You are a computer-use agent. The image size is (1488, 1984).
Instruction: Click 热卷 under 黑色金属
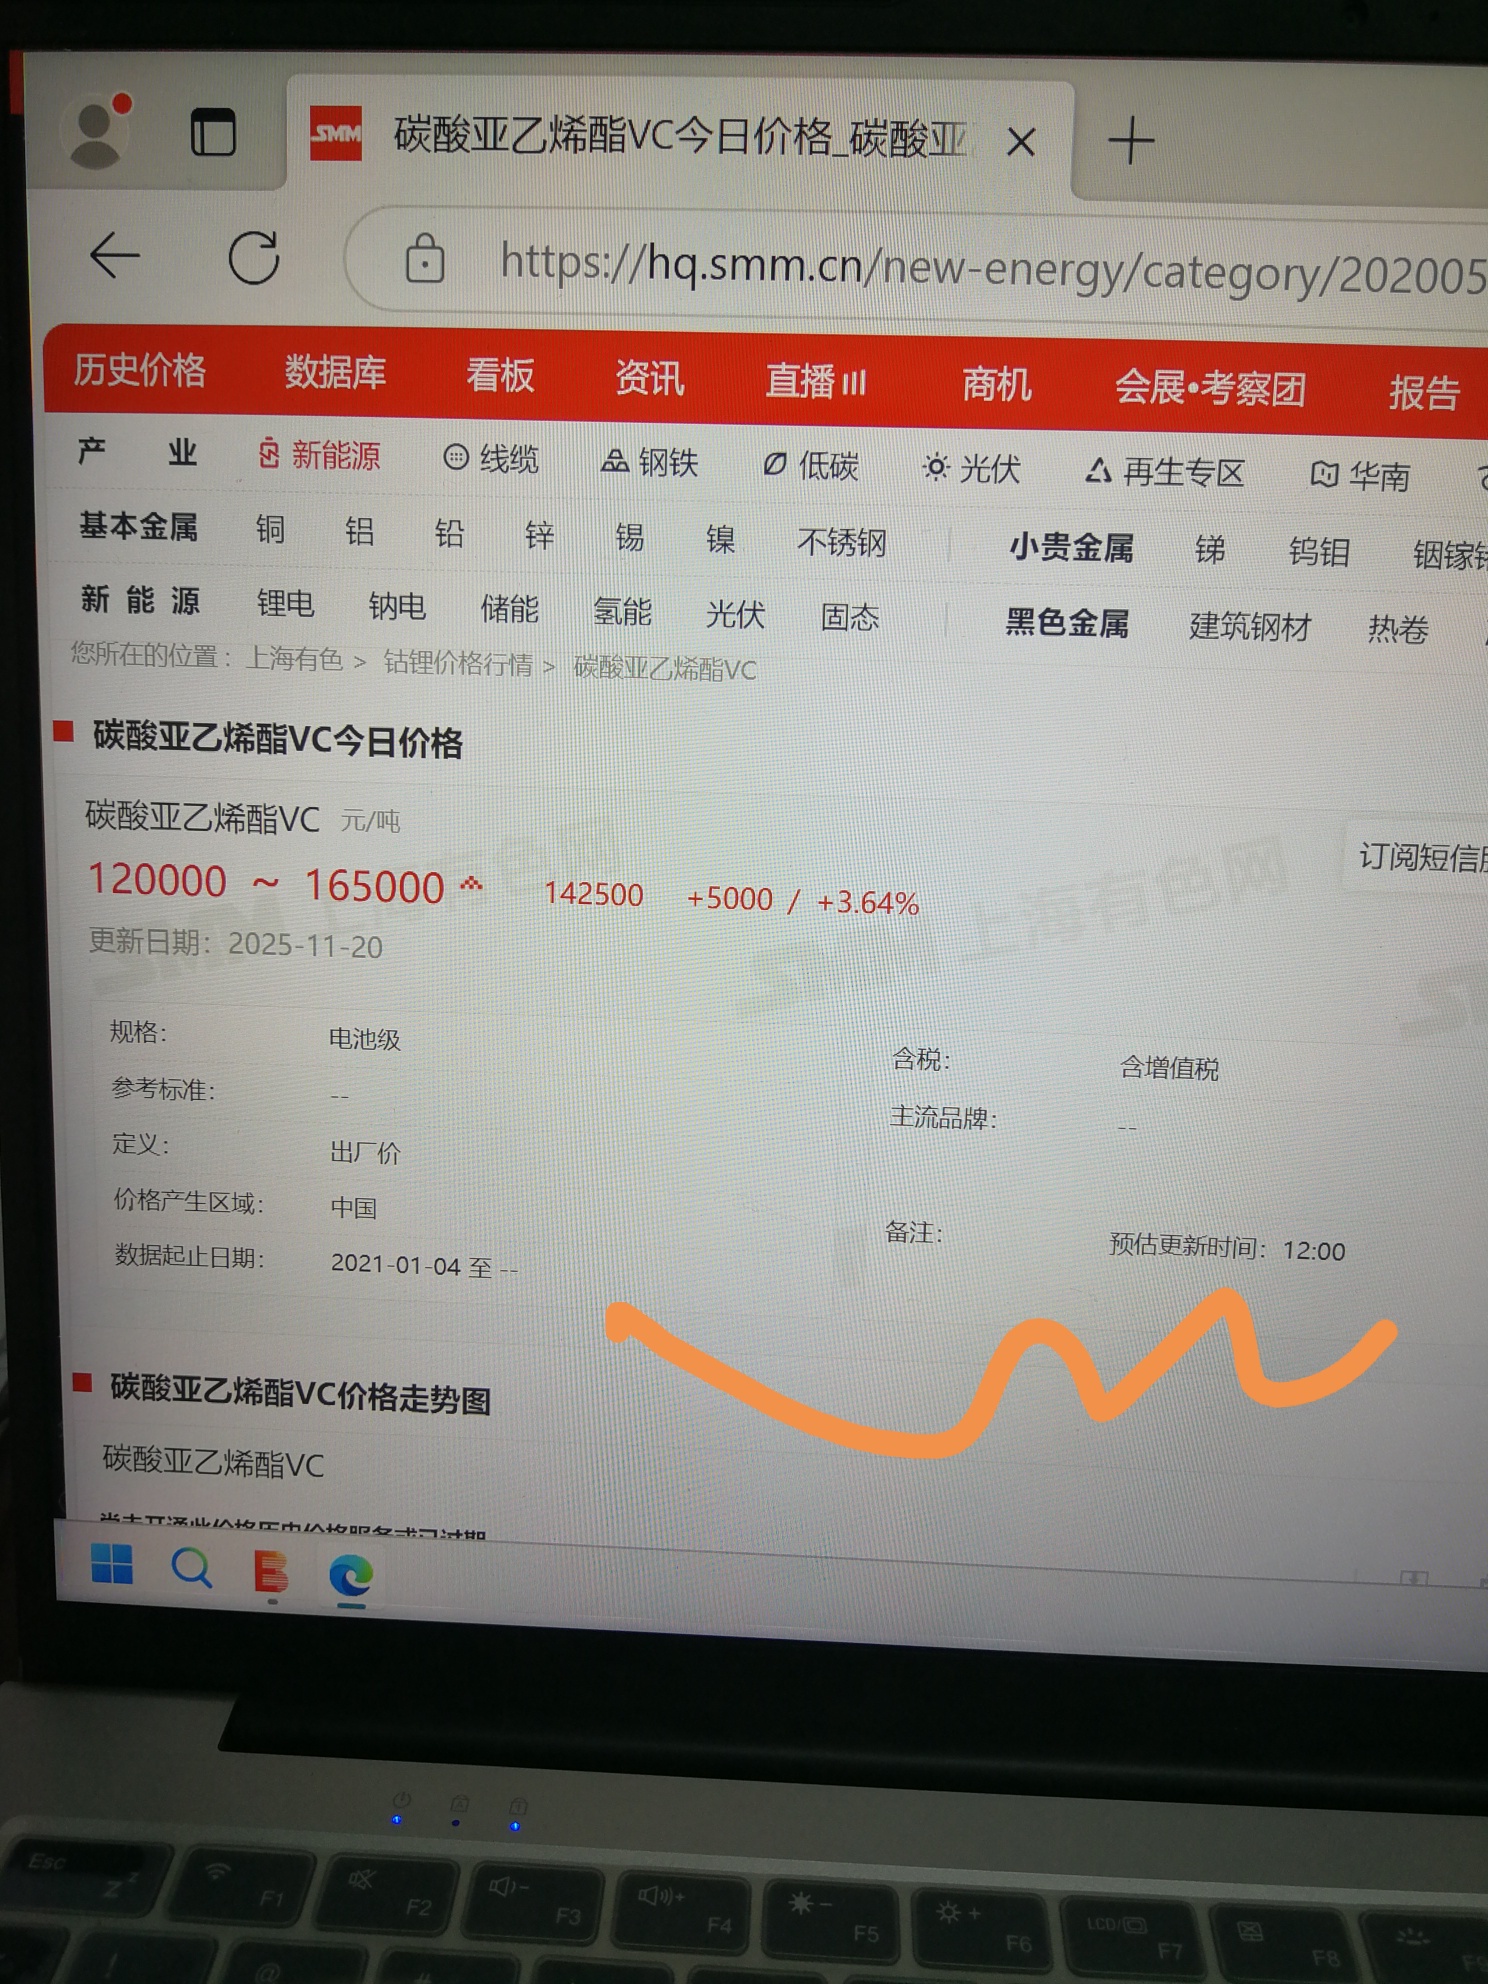[1398, 630]
